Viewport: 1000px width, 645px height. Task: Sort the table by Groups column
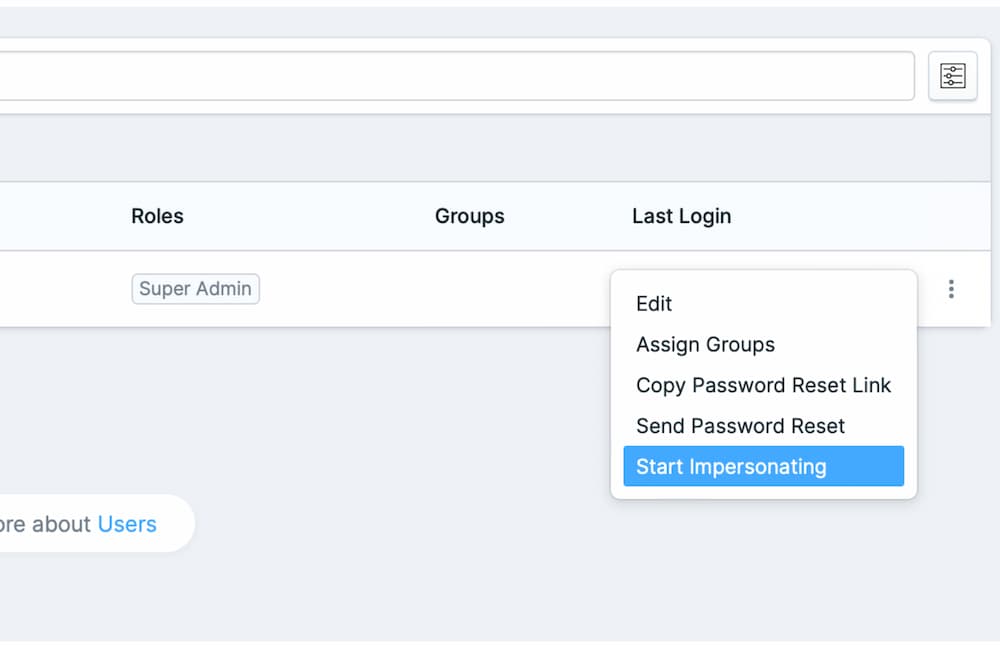pyautogui.click(x=469, y=216)
